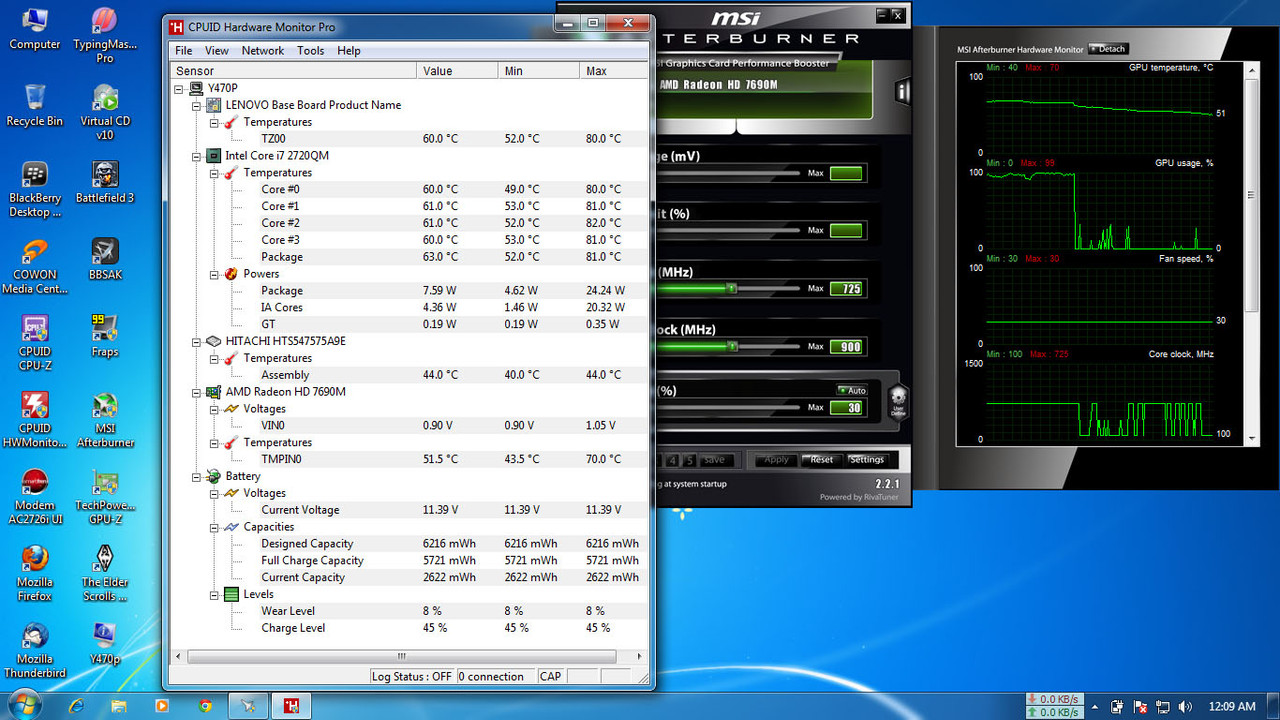Launch The Elder Scrolls shortcut
Viewport: 1280px width, 720px height.
(x=105, y=574)
